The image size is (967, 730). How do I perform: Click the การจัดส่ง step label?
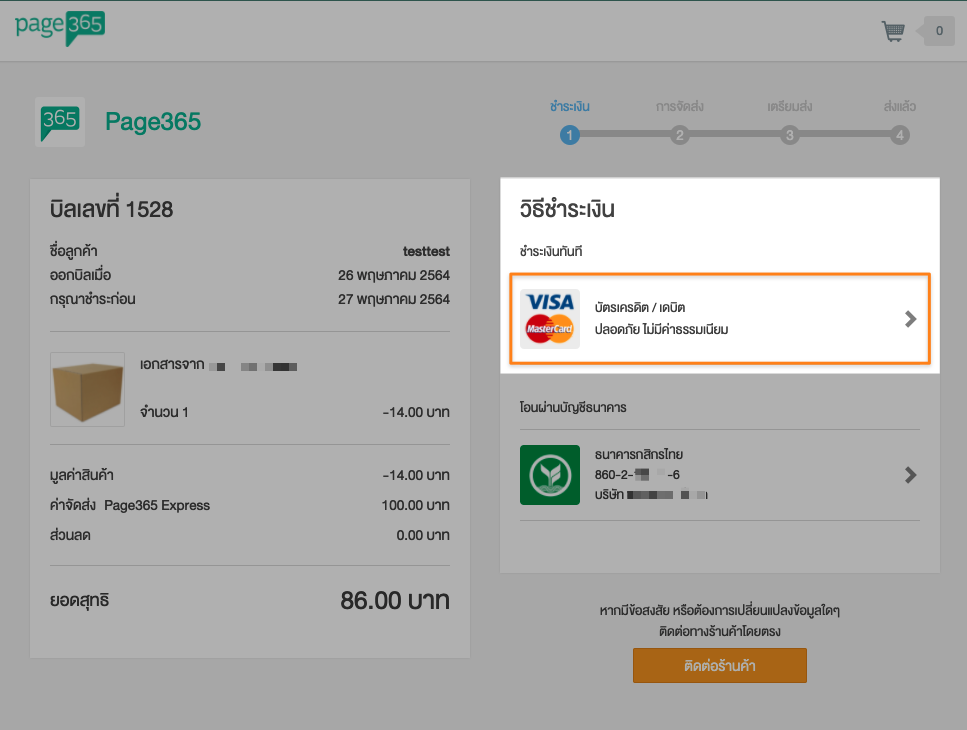coord(680,106)
